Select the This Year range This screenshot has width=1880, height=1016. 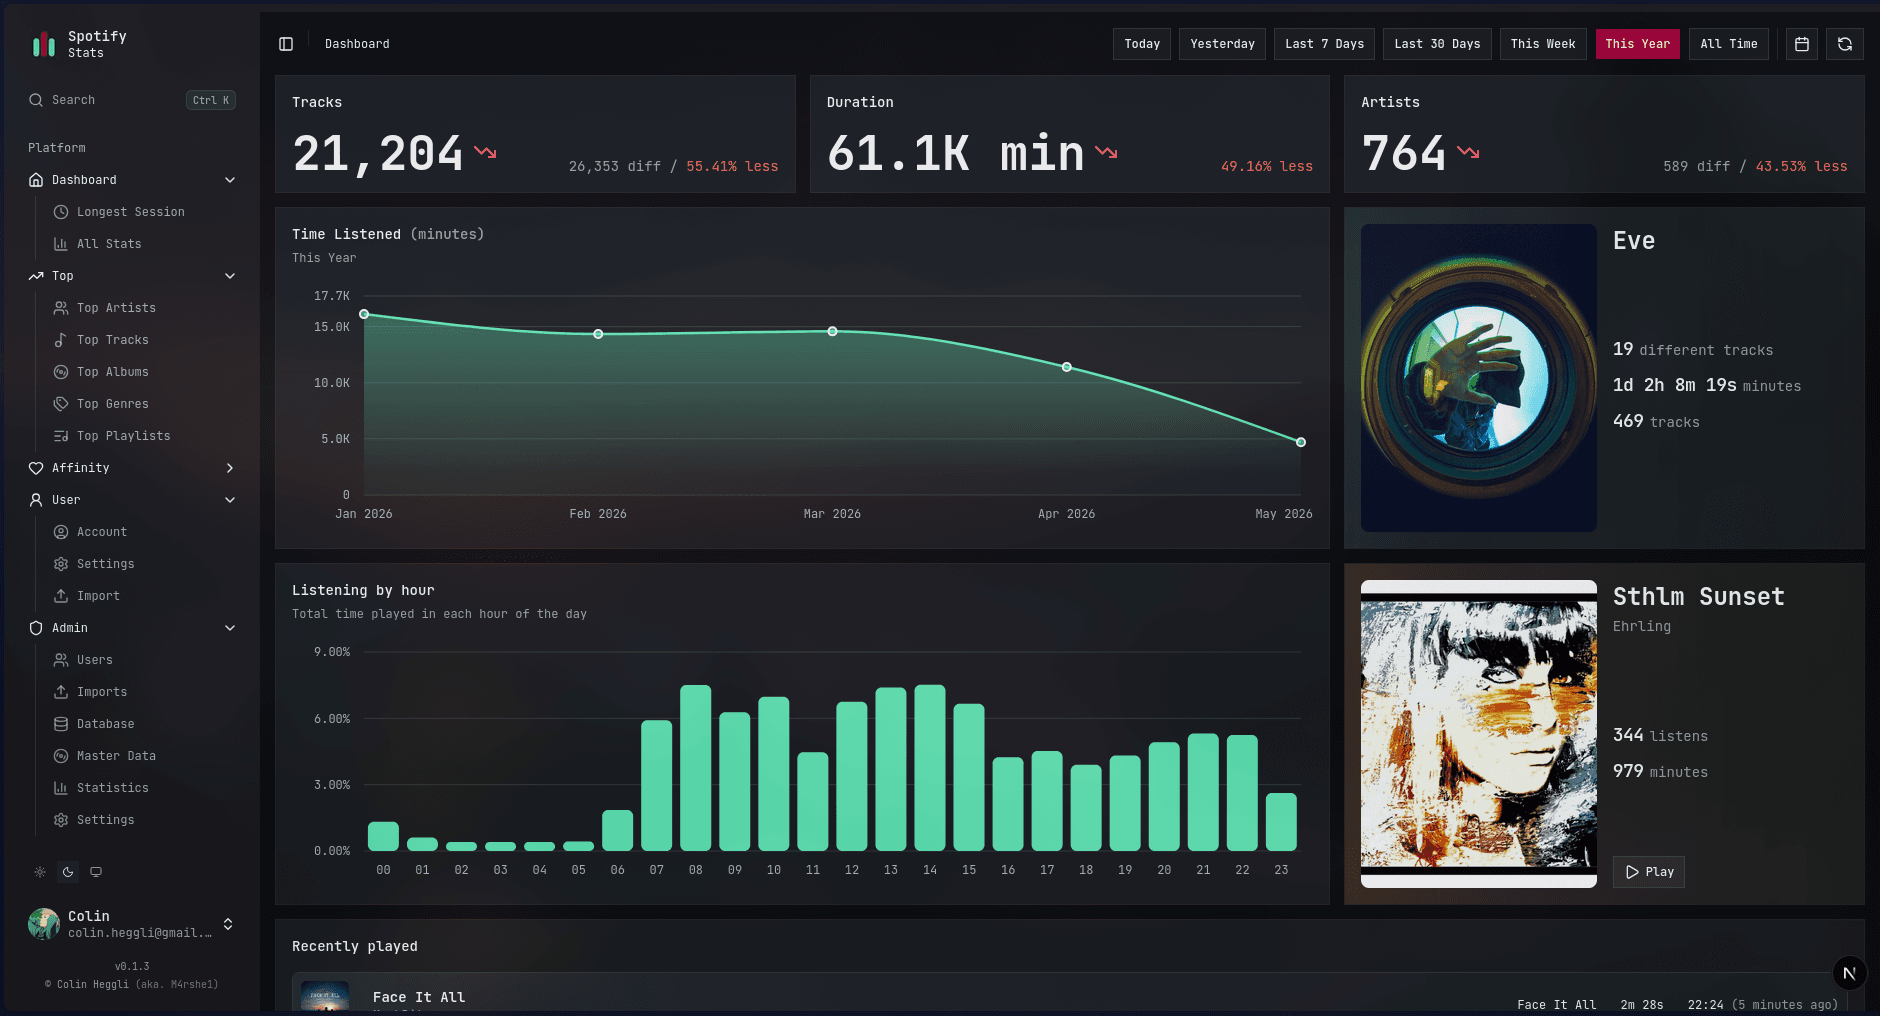coord(1638,44)
